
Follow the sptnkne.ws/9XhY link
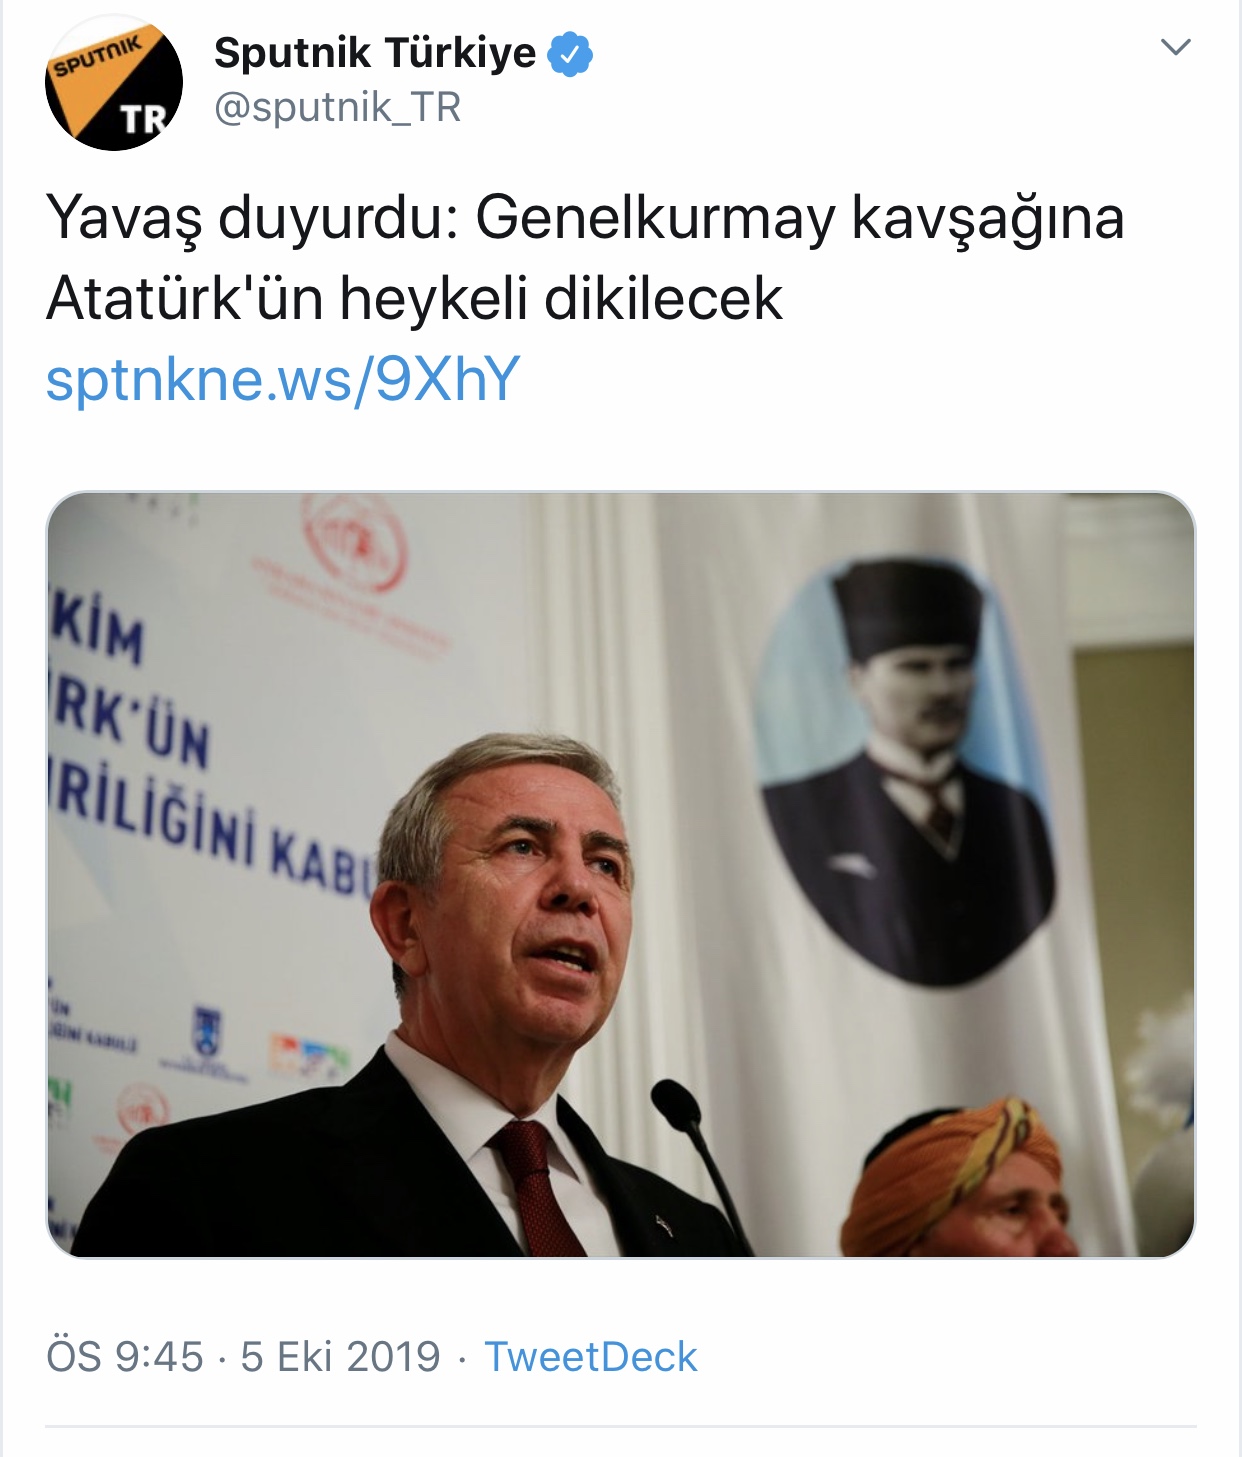pyautogui.click(x=283, y=379)
